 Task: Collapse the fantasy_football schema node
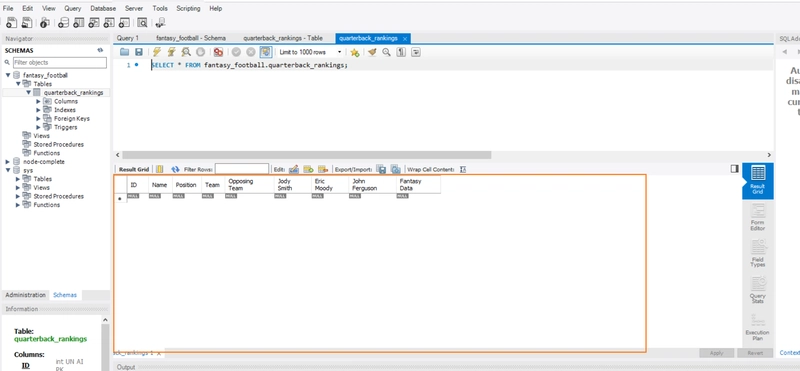coord(8,75)
